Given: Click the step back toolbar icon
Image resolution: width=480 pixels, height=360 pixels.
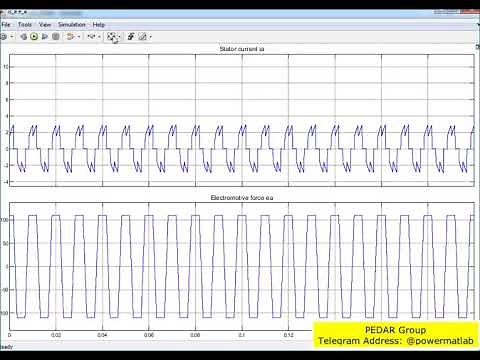Looking at the screenshot, I should [24, 37].
